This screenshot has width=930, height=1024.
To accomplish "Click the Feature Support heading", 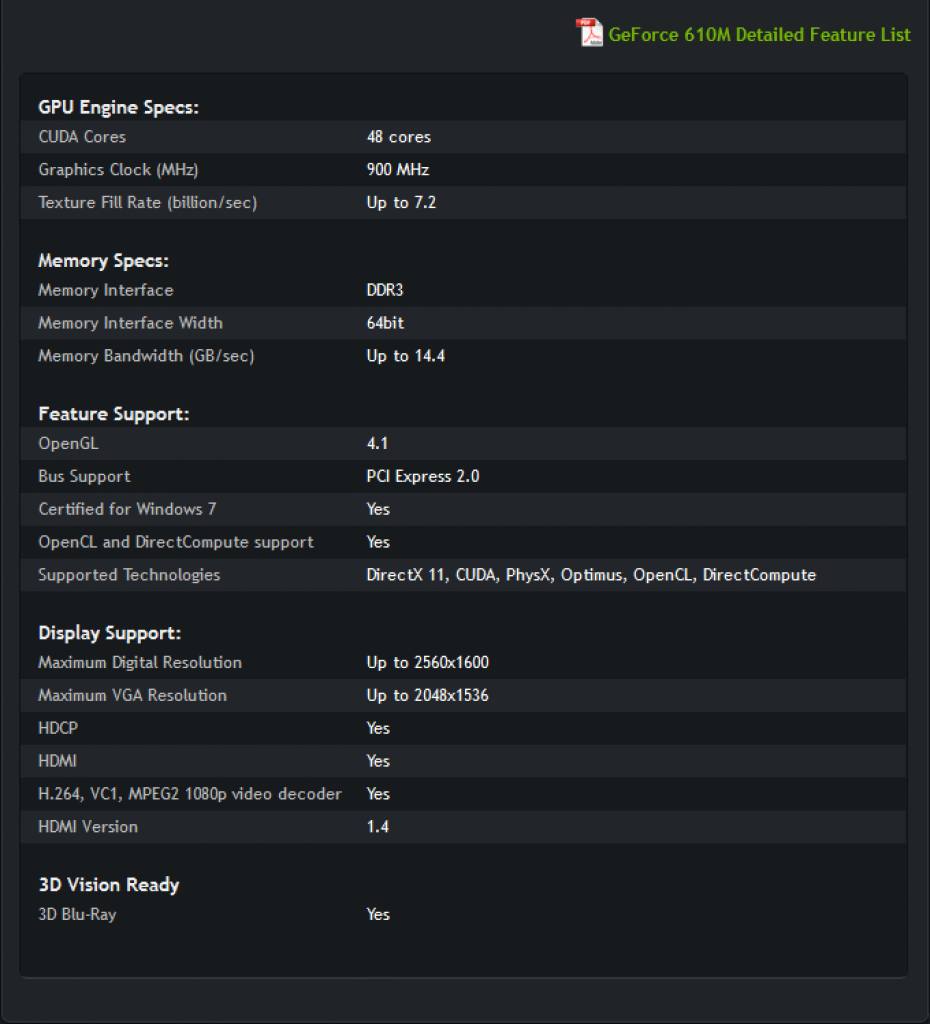I will coord(114,414).
